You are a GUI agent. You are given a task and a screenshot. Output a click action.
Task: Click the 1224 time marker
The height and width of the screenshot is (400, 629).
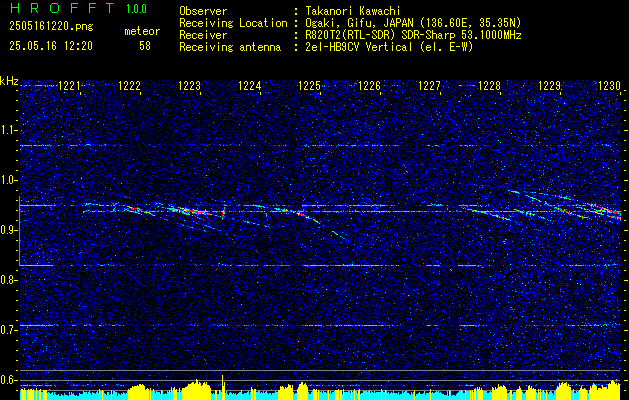pos(250,85)
